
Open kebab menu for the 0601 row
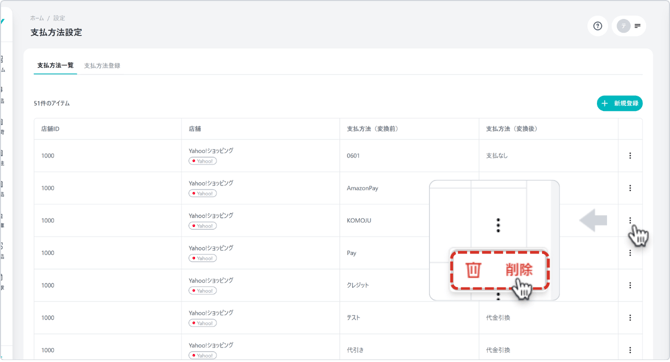pos(630,156)
